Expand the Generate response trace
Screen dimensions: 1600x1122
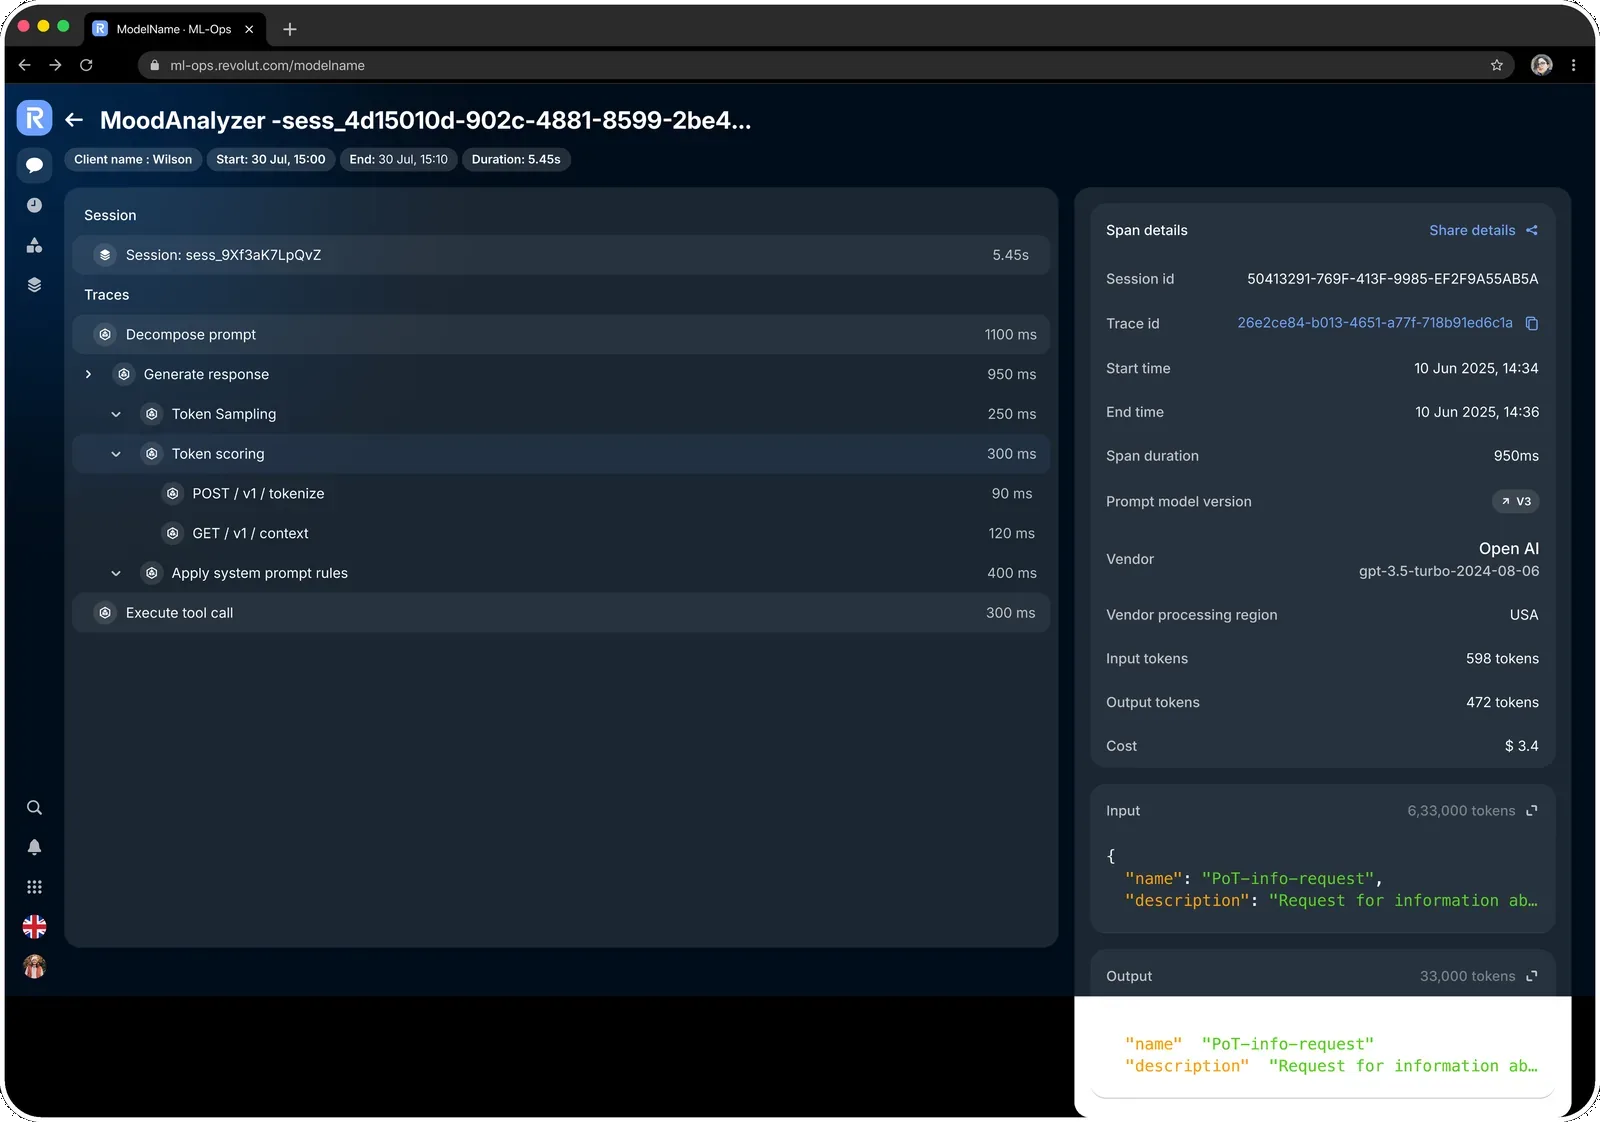point(88,374)
